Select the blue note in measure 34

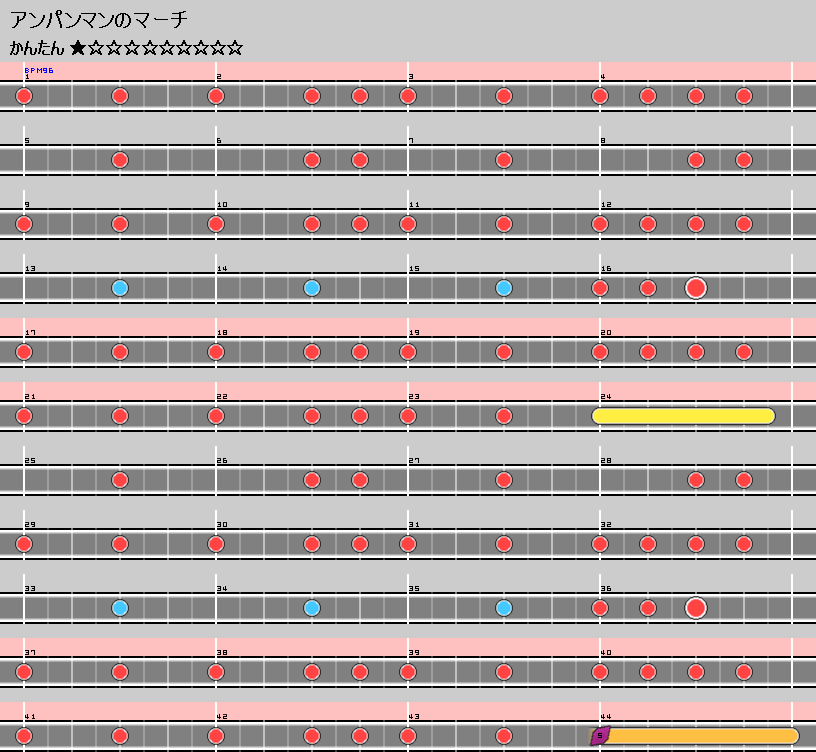312,608
